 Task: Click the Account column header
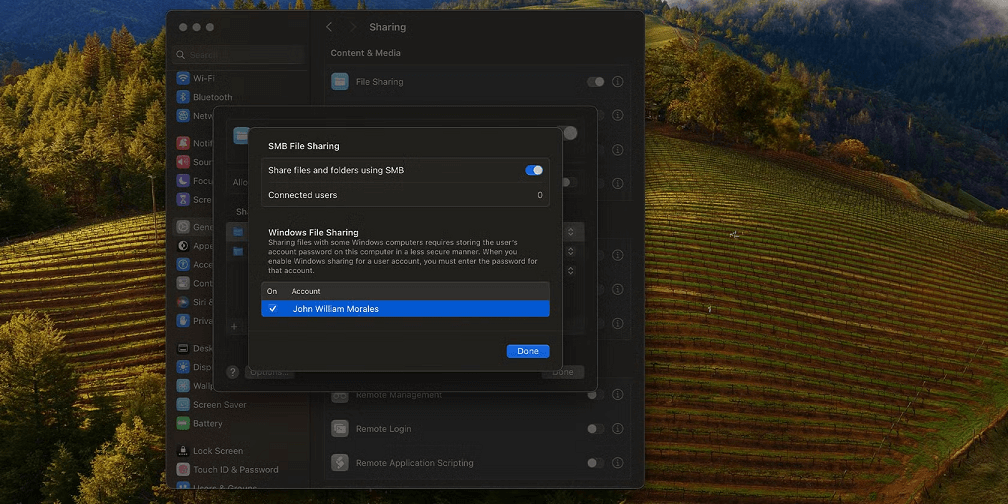[x=306, y=291]
